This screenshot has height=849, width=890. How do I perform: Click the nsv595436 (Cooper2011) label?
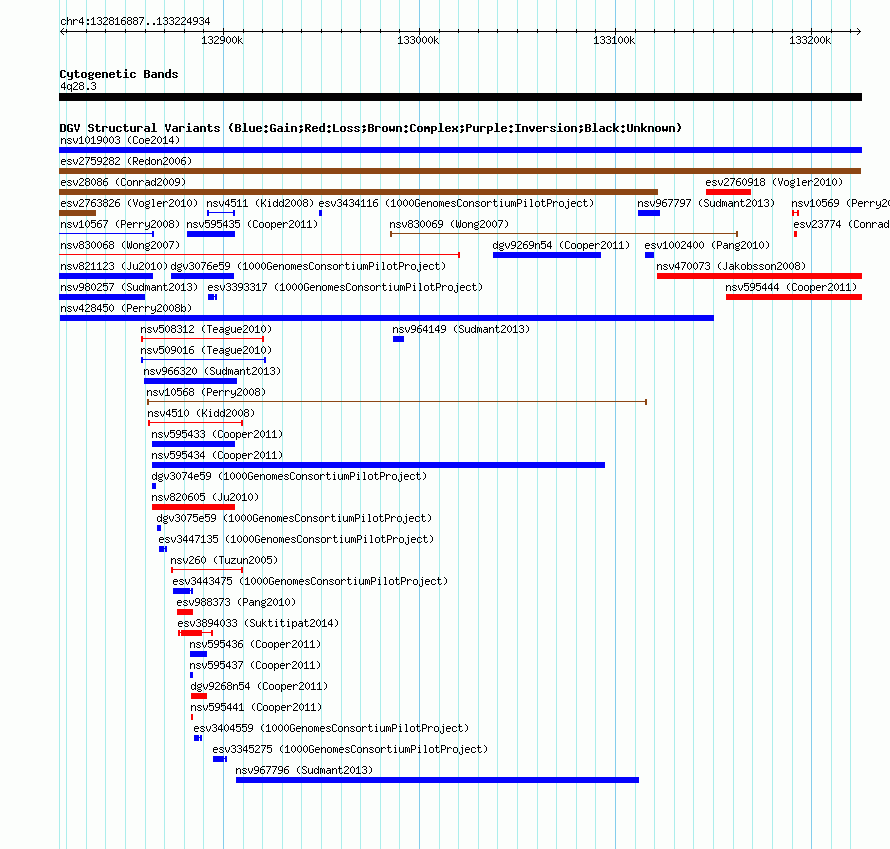(255, 644)
